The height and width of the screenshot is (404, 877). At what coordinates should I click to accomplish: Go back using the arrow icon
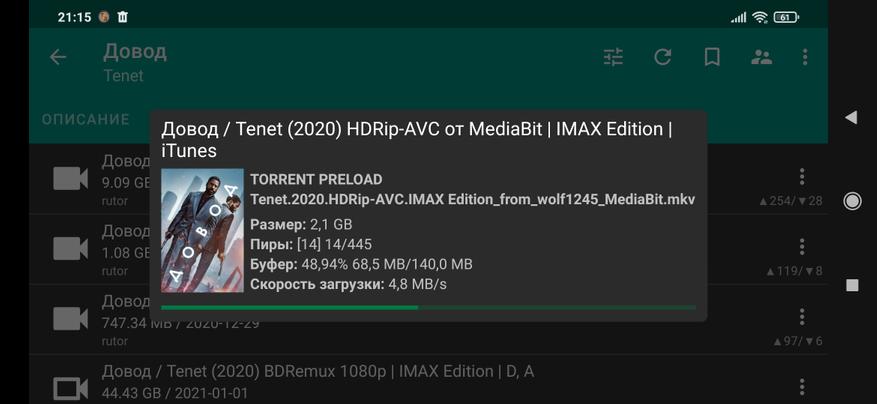[58, 57]
